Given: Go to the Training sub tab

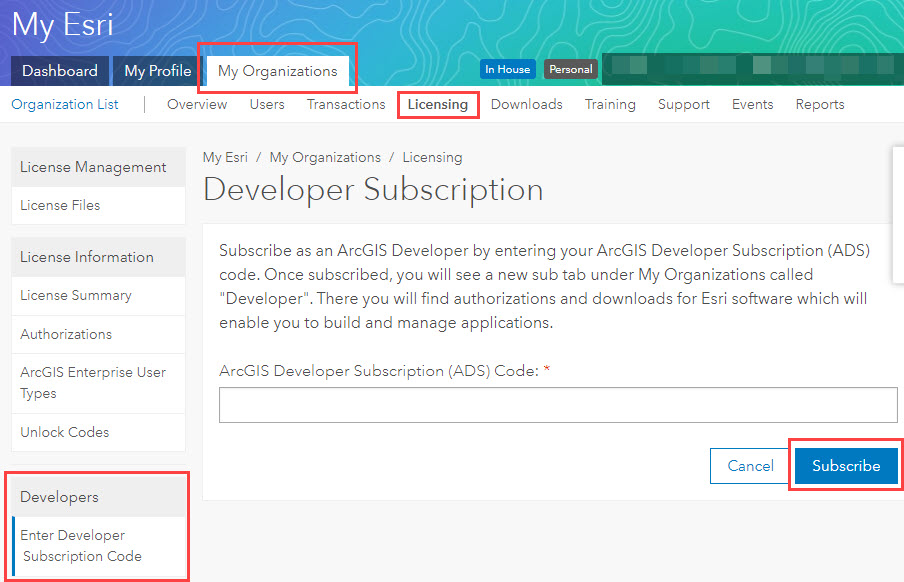Looking at the screenshot, I should (x=610, y=104).
